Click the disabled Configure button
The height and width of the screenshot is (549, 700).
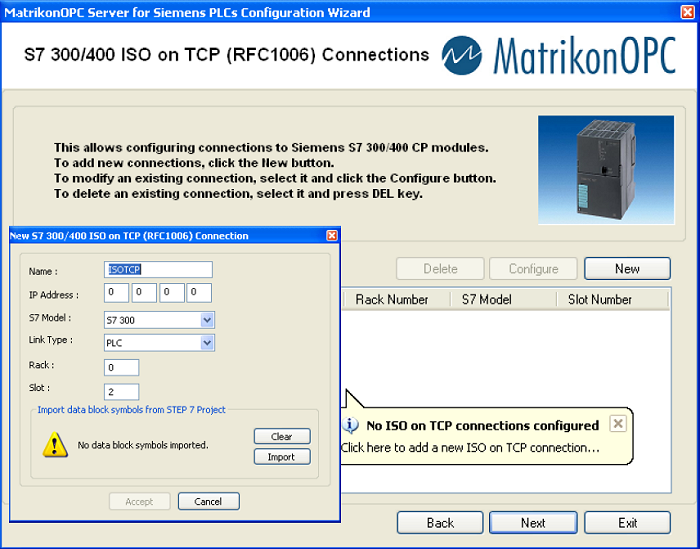point(533,268)
